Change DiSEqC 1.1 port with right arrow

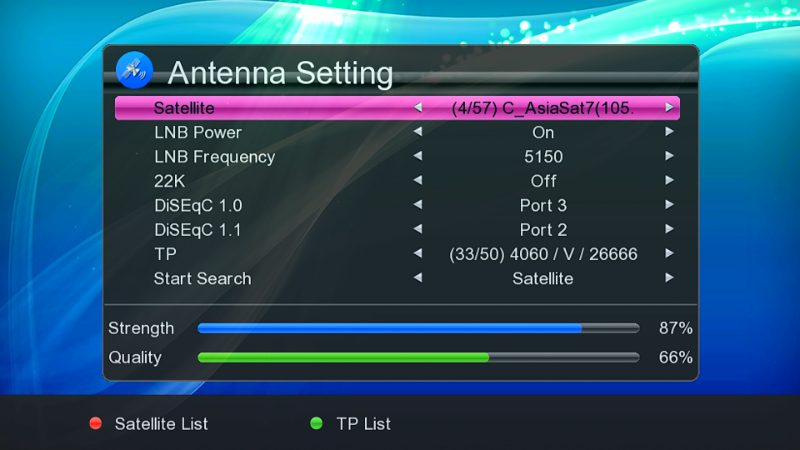669,230
